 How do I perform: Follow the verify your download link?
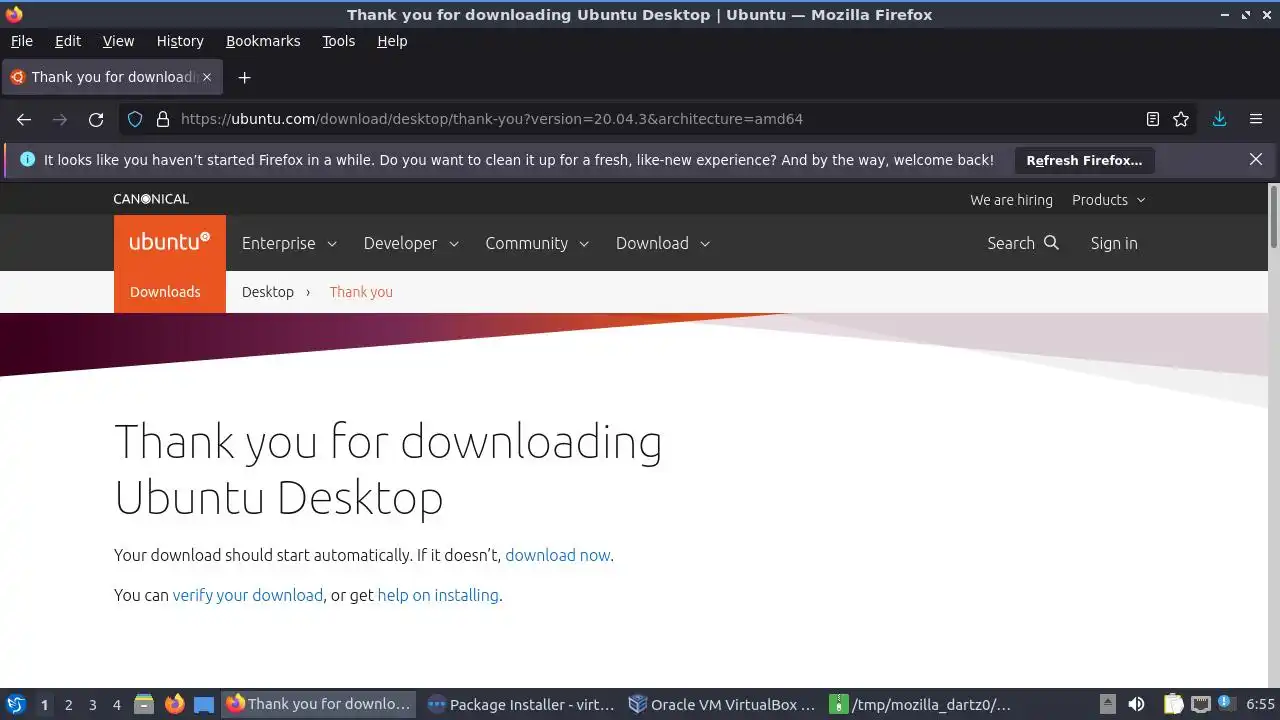point(248,595)
